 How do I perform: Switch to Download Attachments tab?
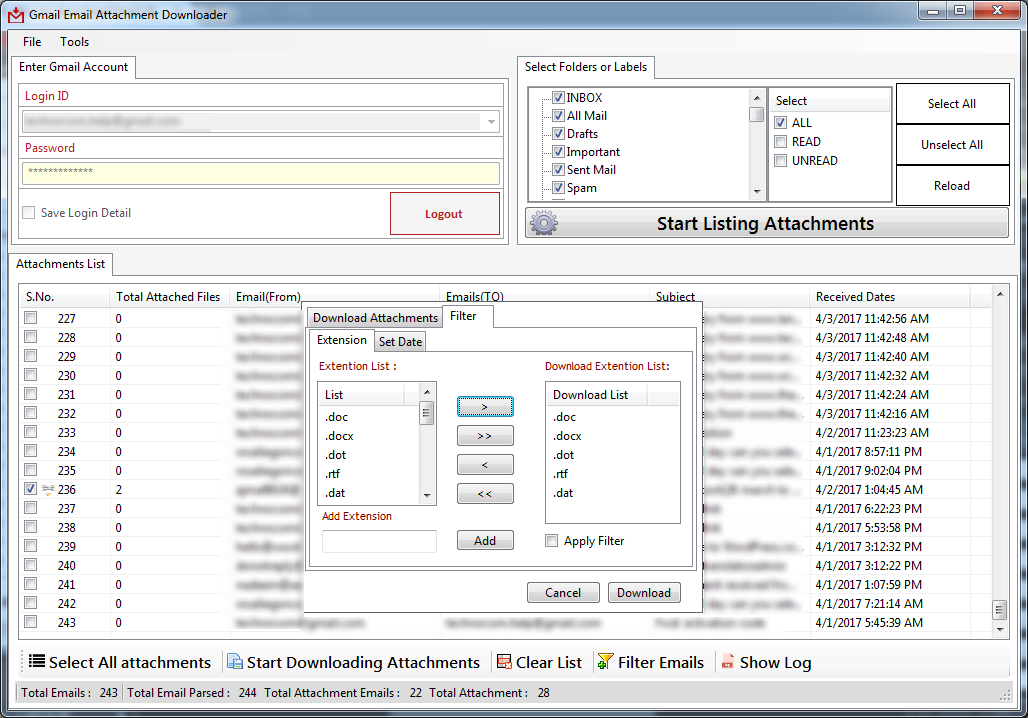(x=375, y=317)
